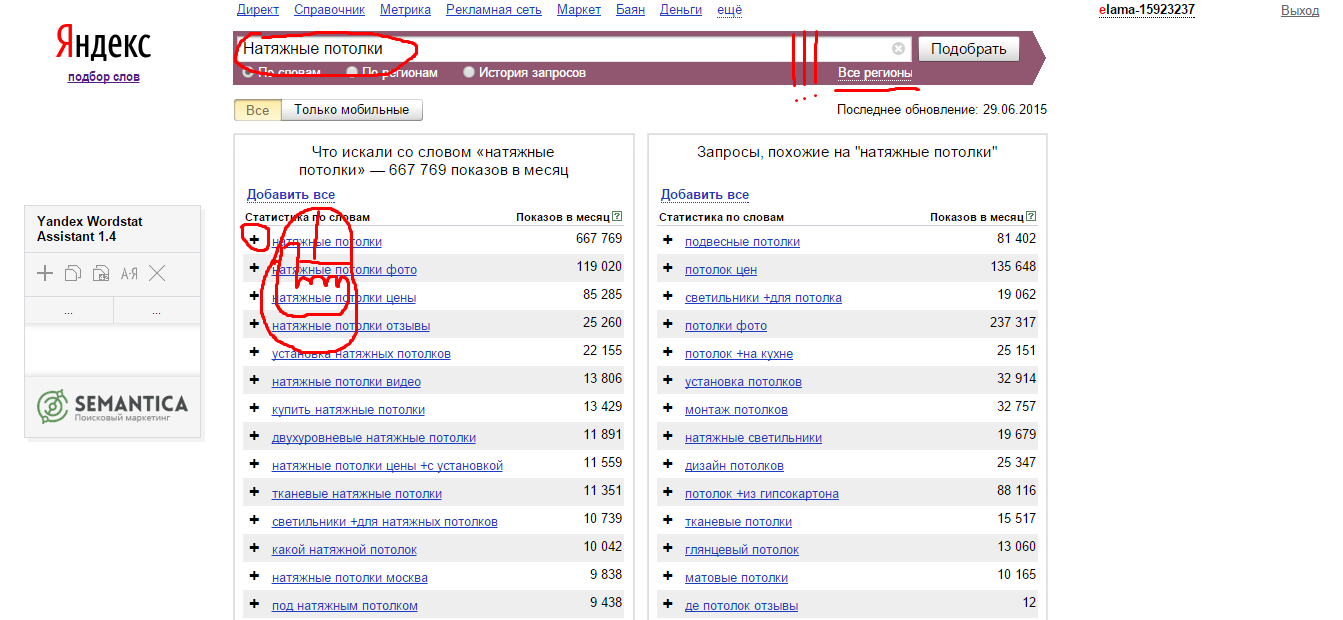Add 'дизайн потолков' with plus icon
This screenshot has width=1343, height=620.
(668, 465)
